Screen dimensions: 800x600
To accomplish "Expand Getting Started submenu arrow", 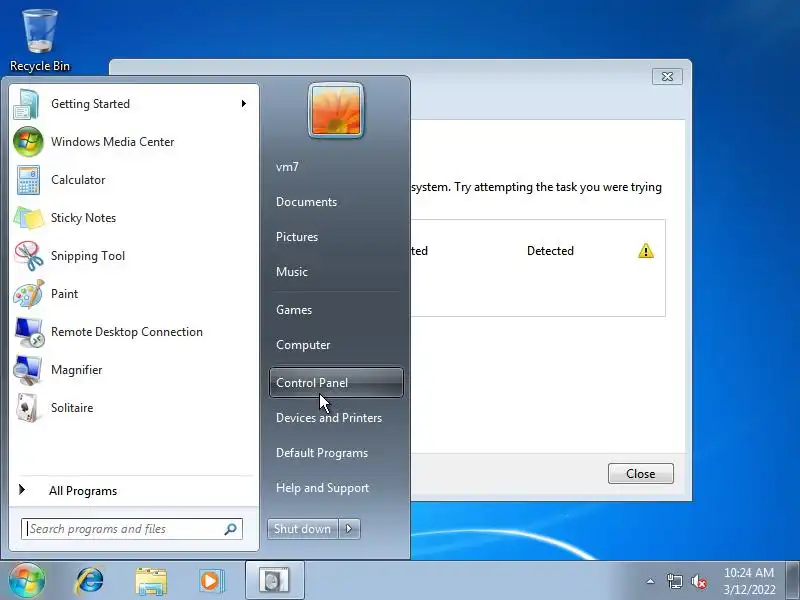I will [244, 104].
